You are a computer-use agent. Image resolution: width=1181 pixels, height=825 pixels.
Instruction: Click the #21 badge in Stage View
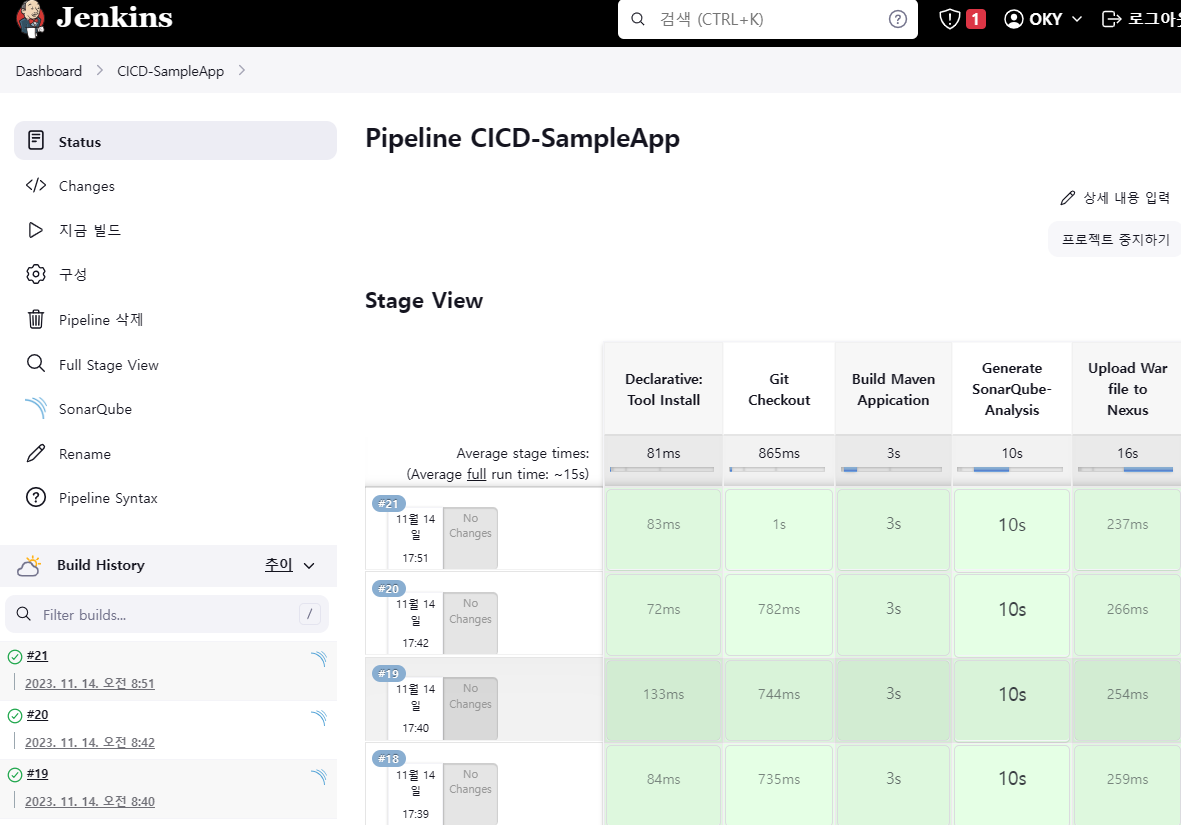(389, 503)
